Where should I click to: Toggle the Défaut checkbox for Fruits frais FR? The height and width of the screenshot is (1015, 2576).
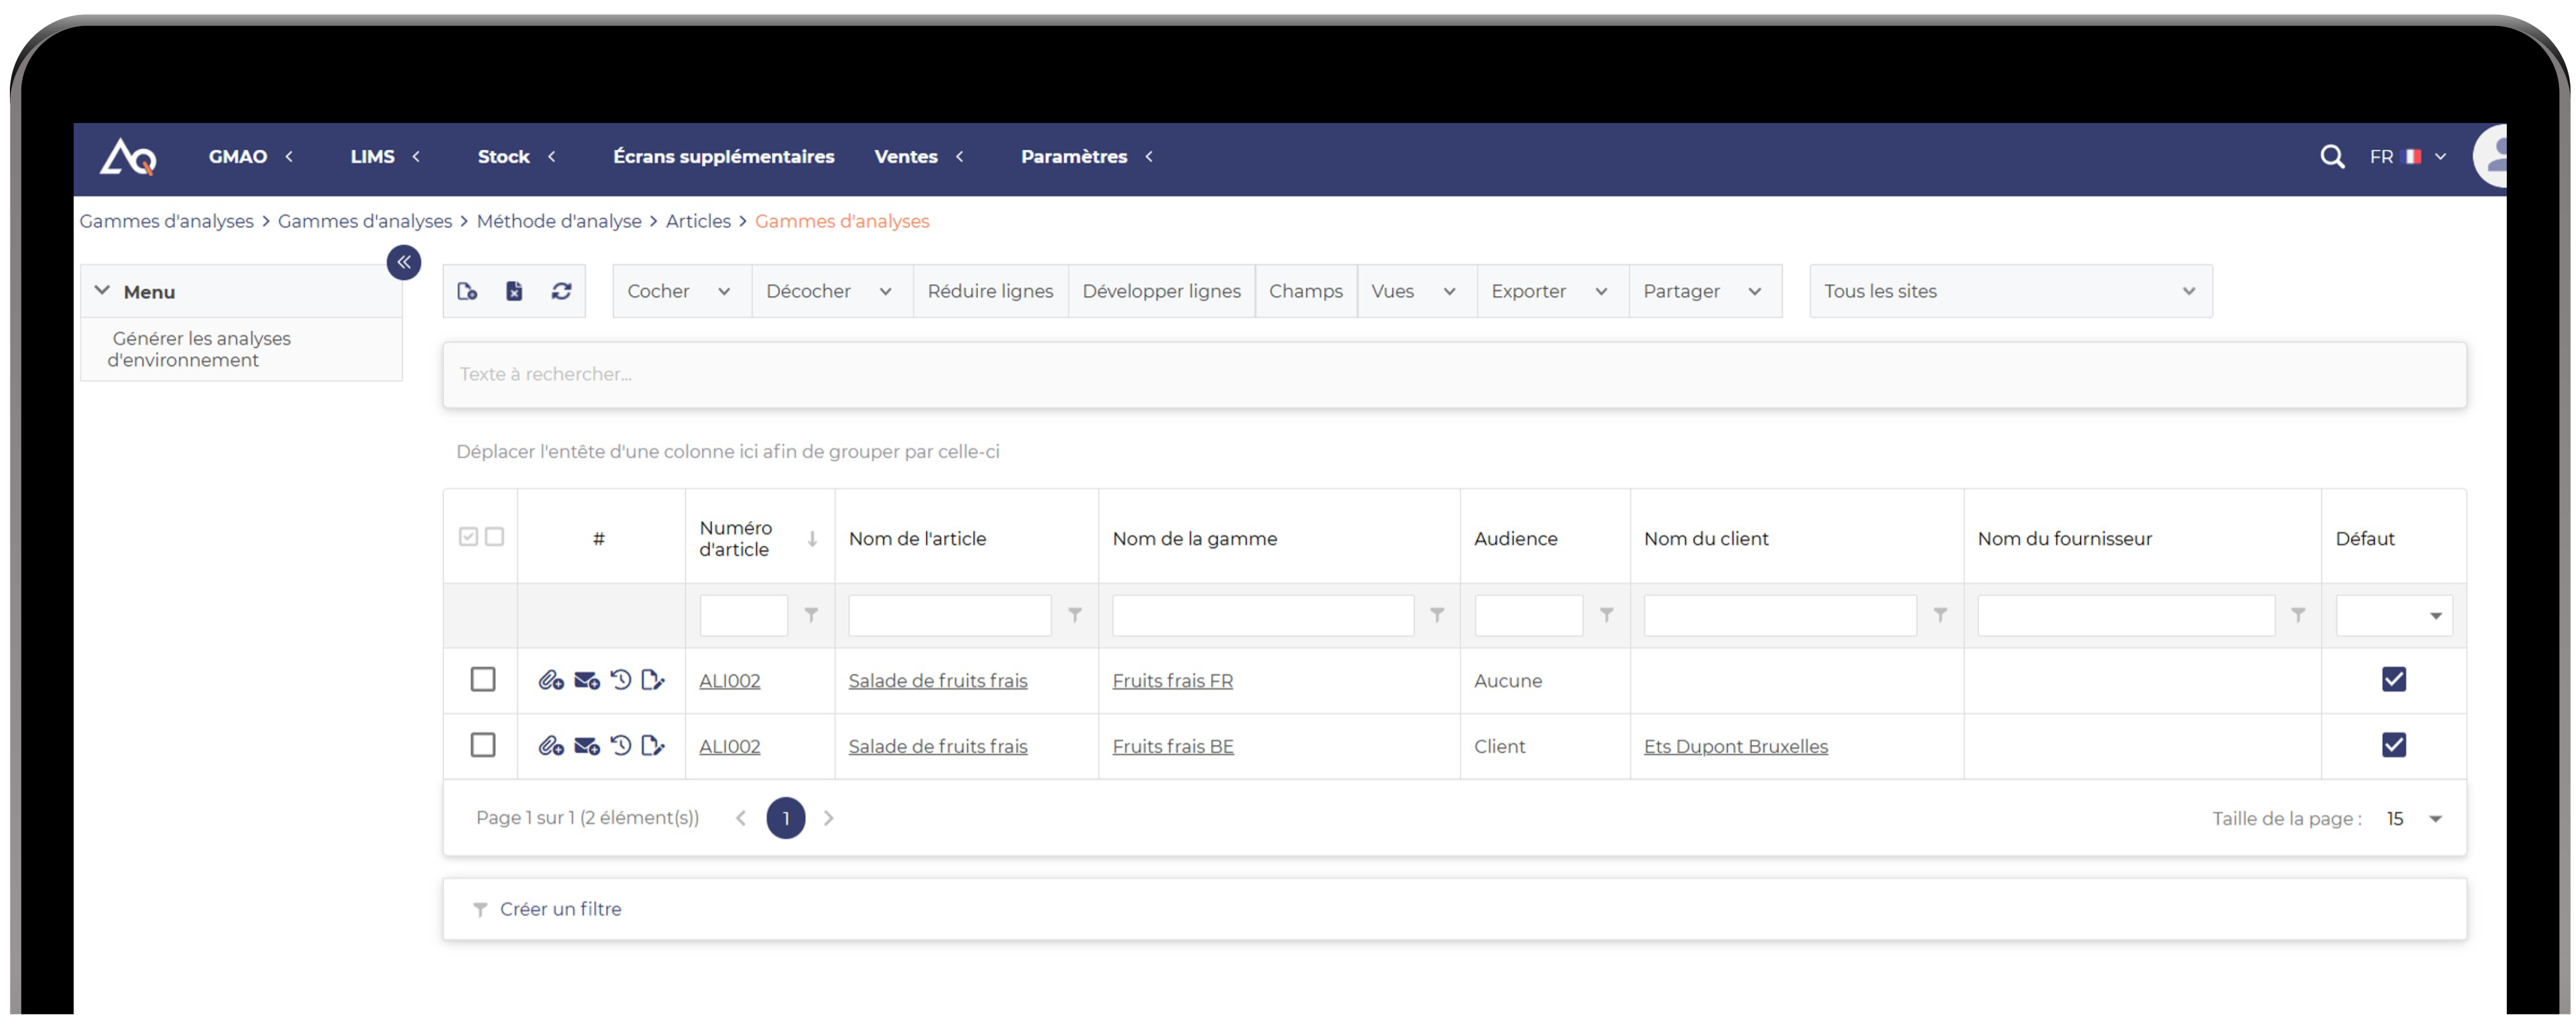2393,680
